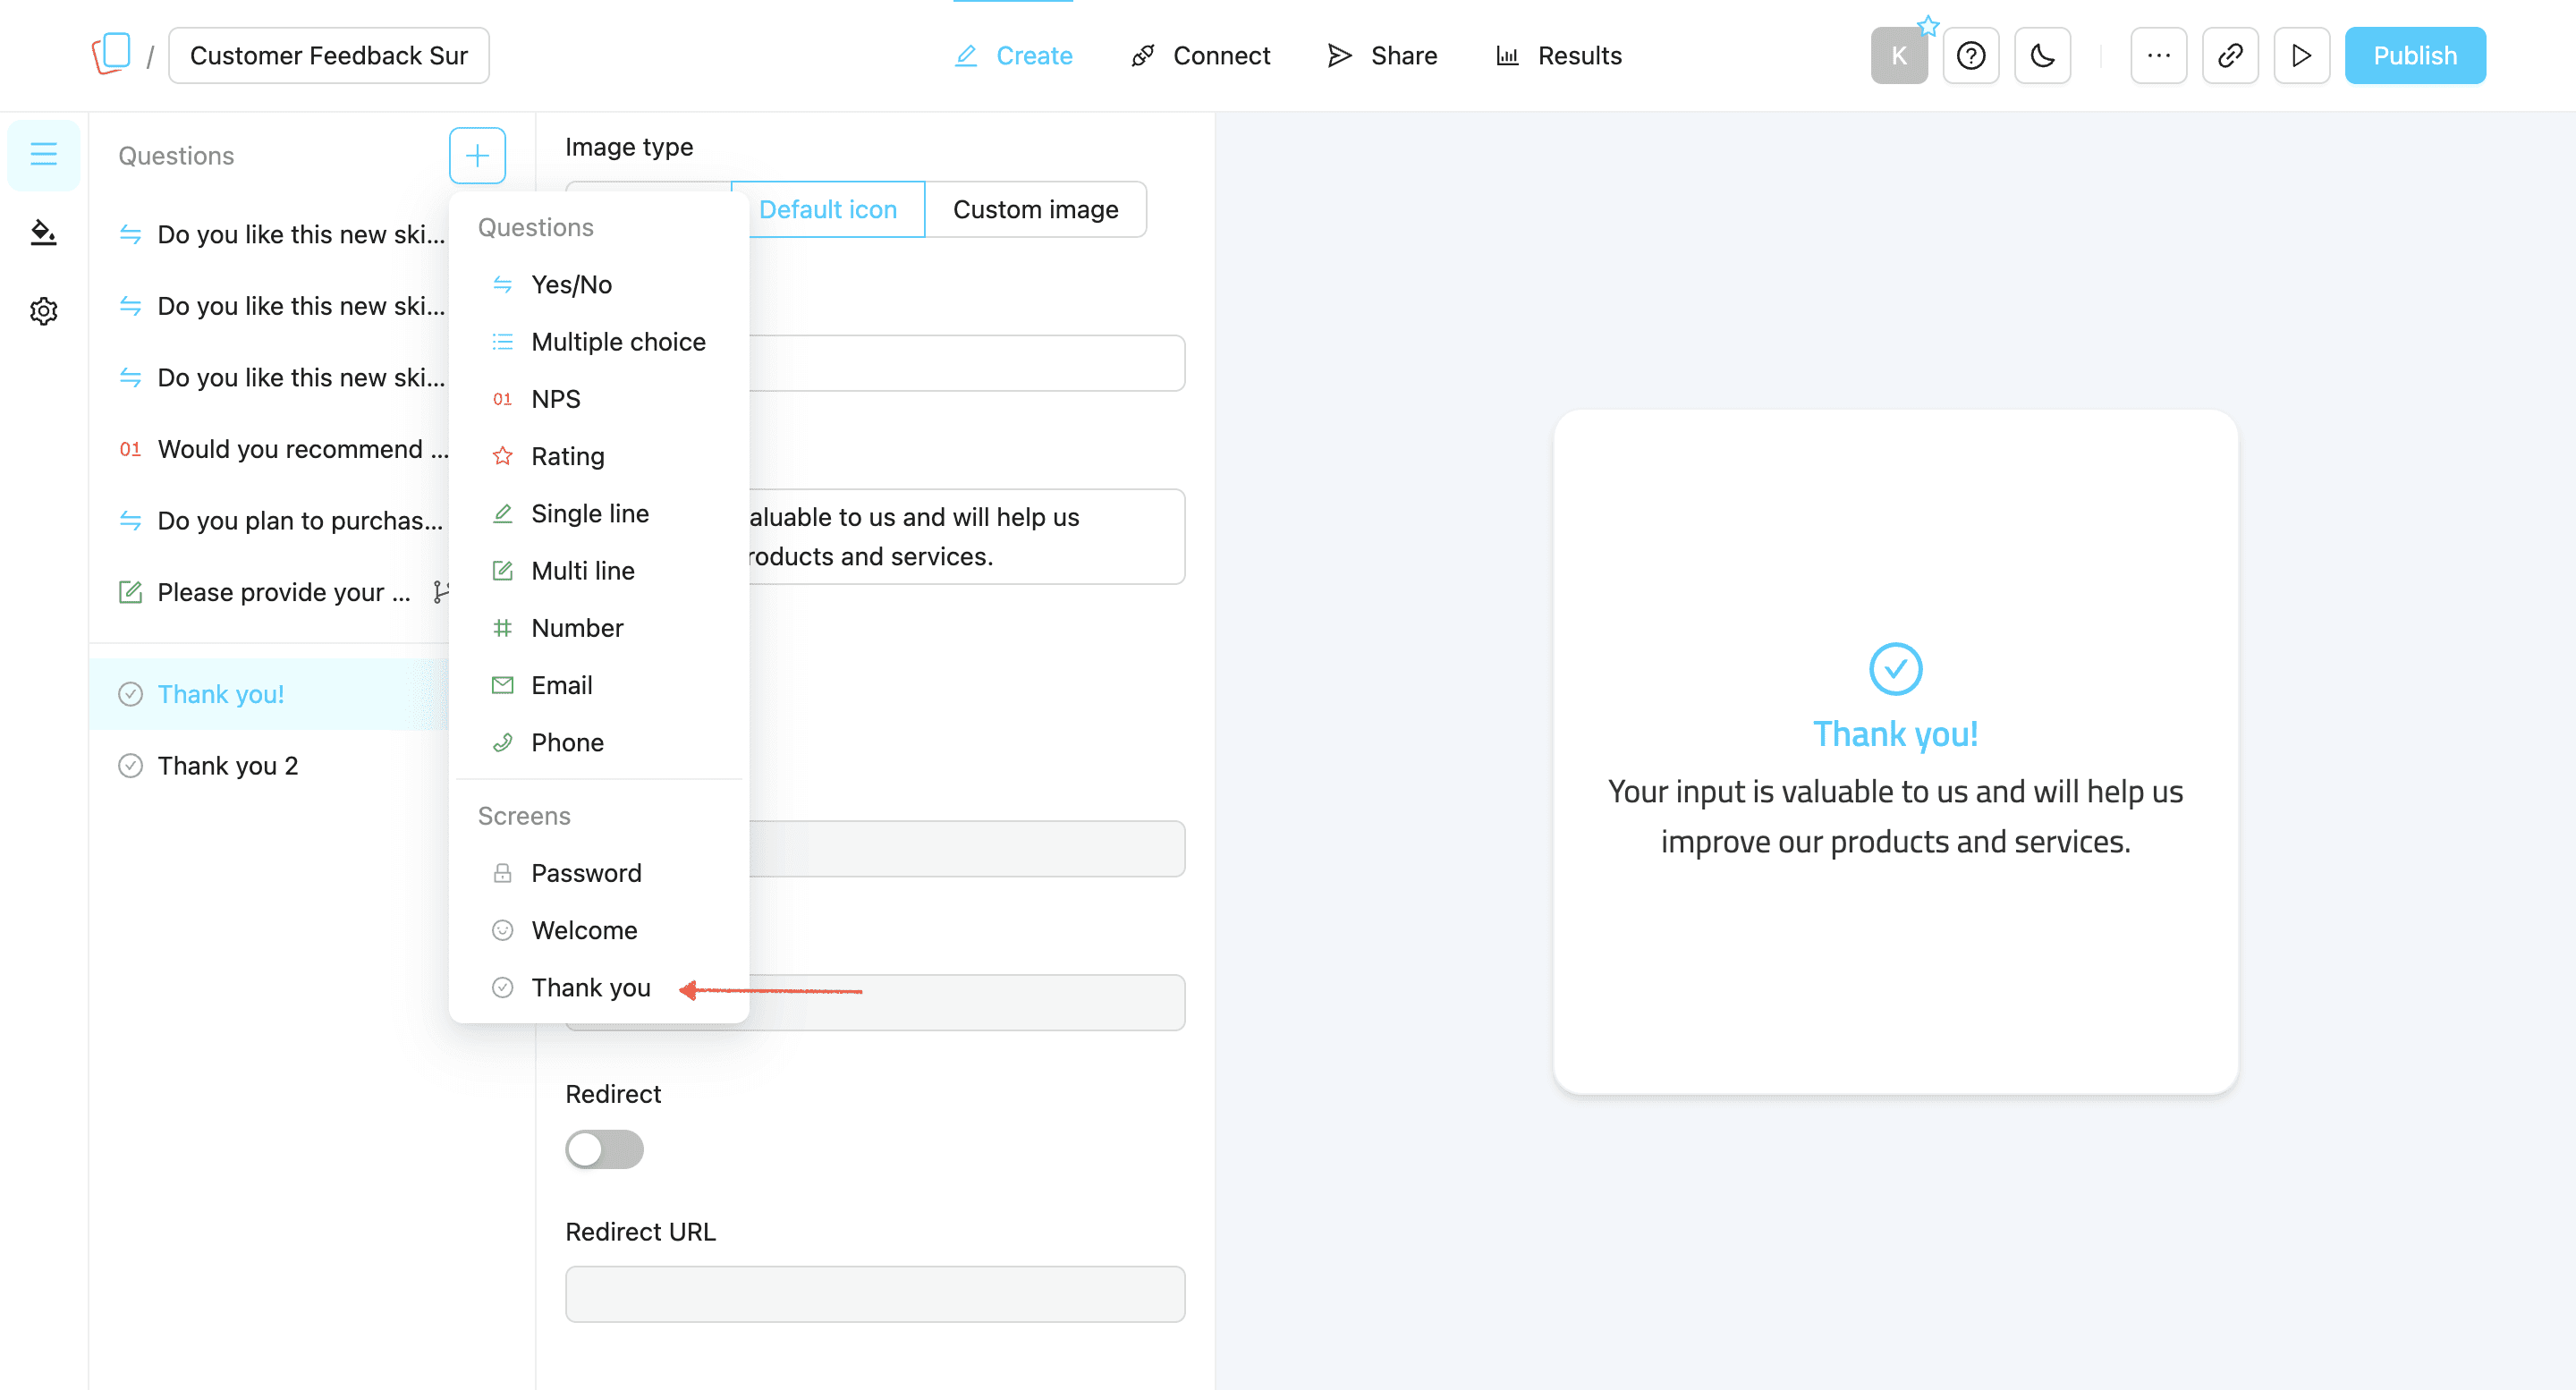Screen dimensions: 2576x1390
Task: Choose Thank you from Screens list
Action: [590, 988]
